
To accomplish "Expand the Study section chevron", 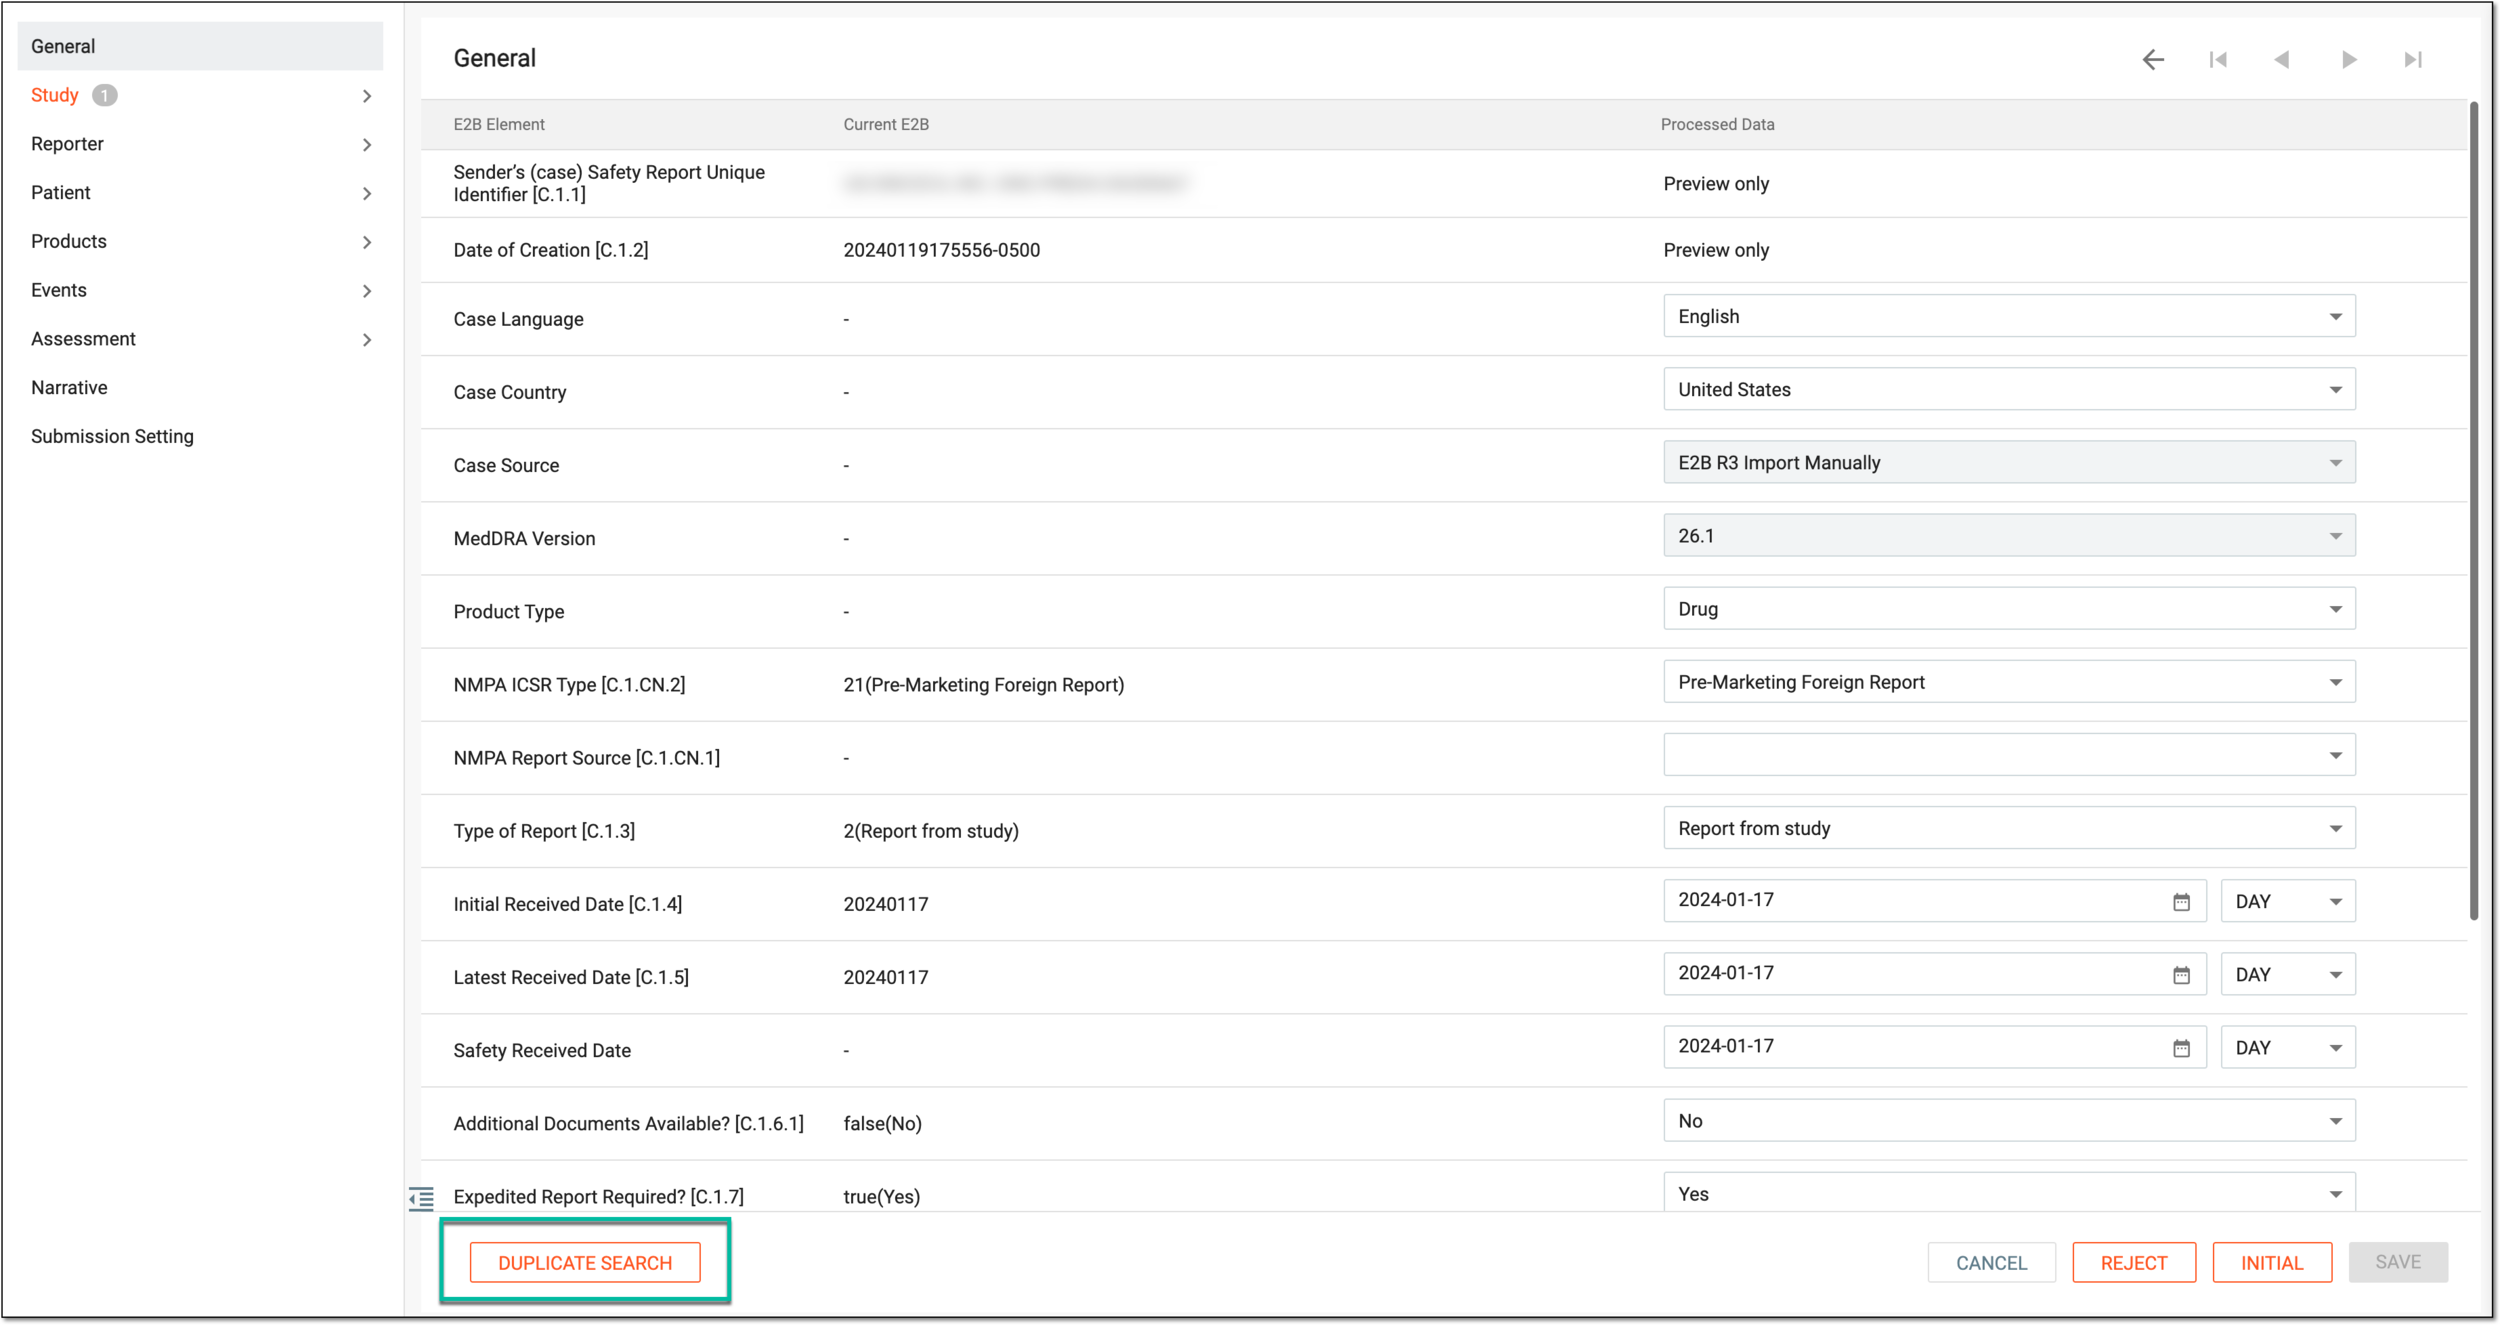I will point(367,96).
